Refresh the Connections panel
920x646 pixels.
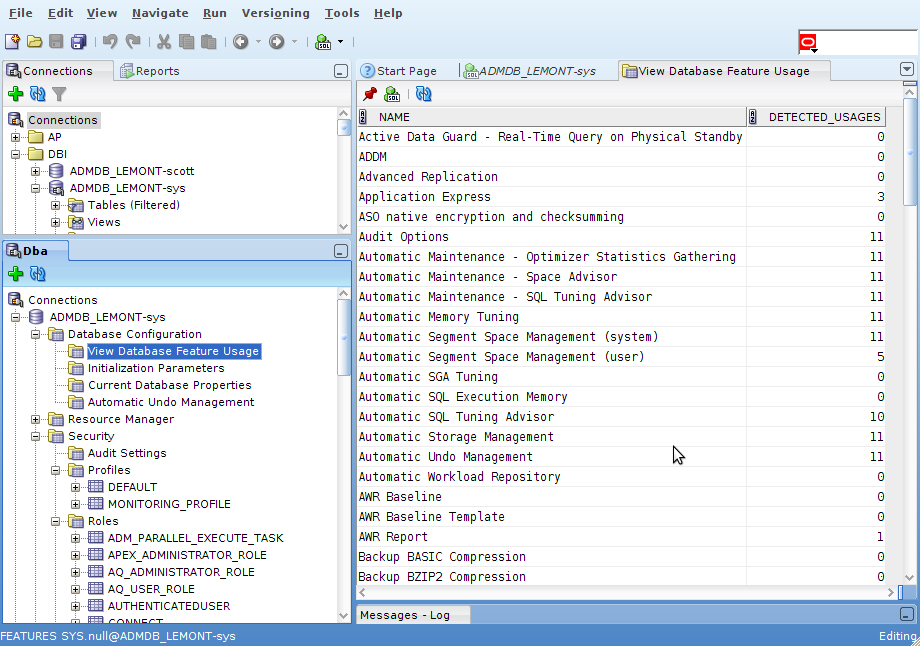pyautogui.click(x=38, y=93)
